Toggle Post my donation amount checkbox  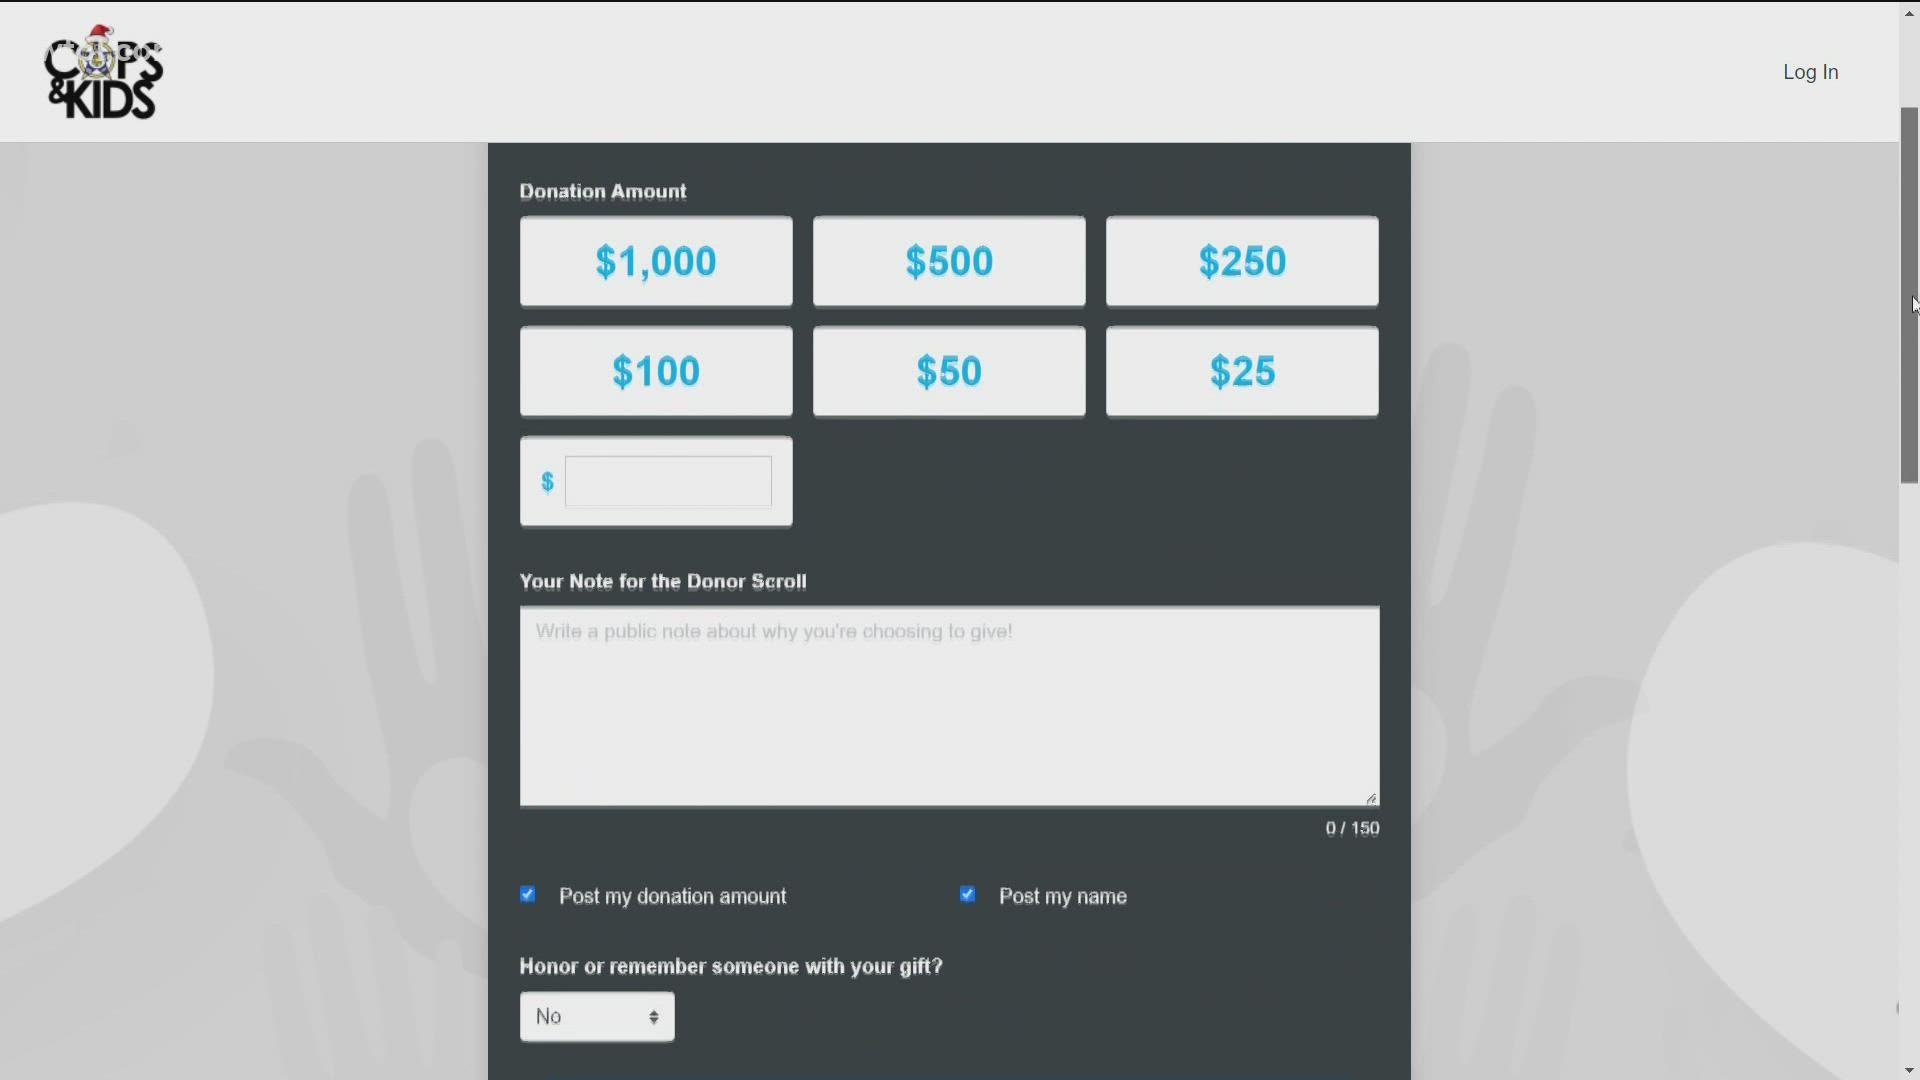[529, 895]
